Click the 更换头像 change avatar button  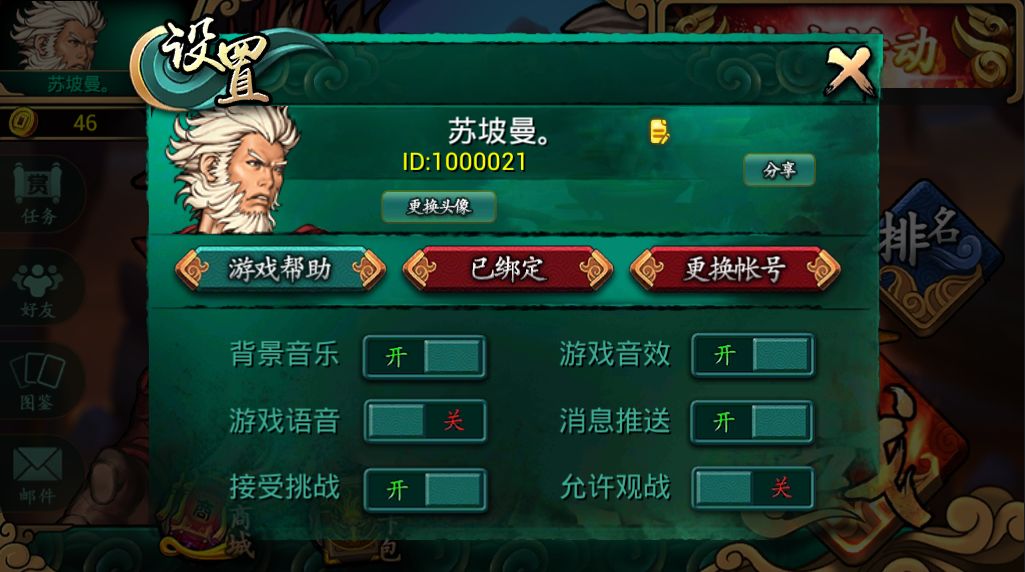pos(439,207)
